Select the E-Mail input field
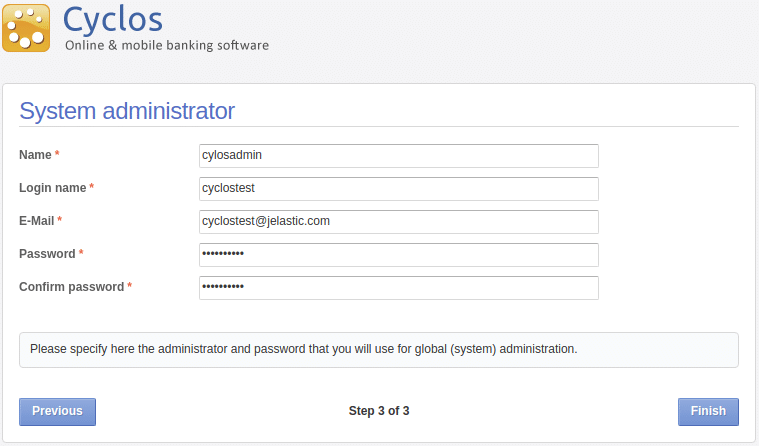 click(399, 222)
